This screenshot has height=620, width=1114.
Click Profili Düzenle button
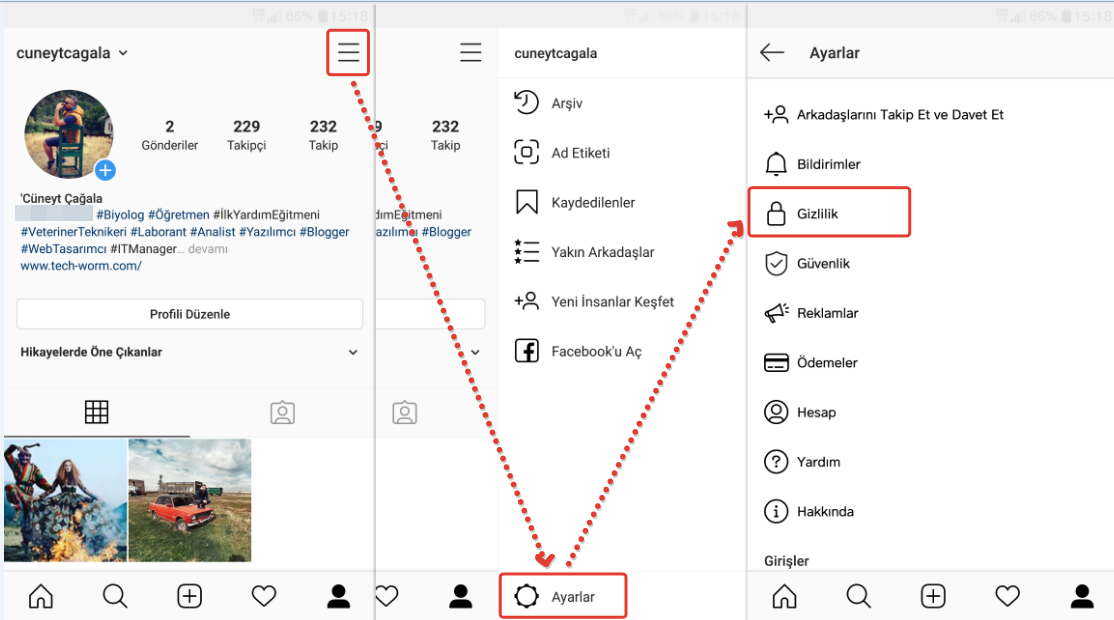[x=190, y=314]
